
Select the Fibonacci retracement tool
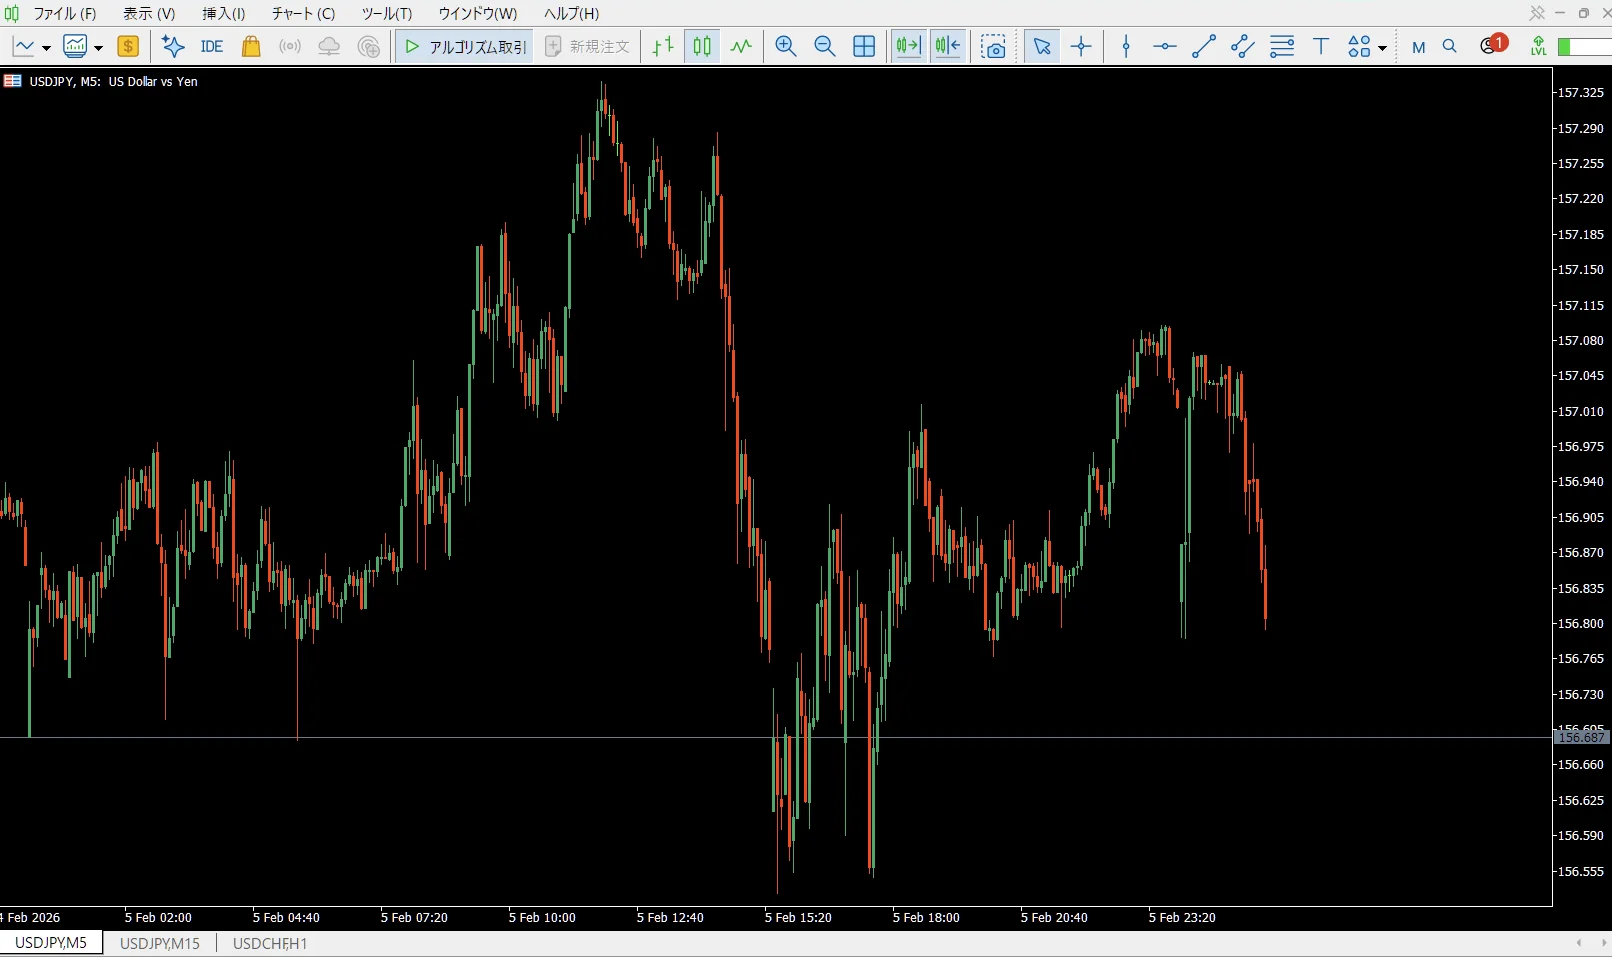pyautogui.click(x=1282, y=46)
